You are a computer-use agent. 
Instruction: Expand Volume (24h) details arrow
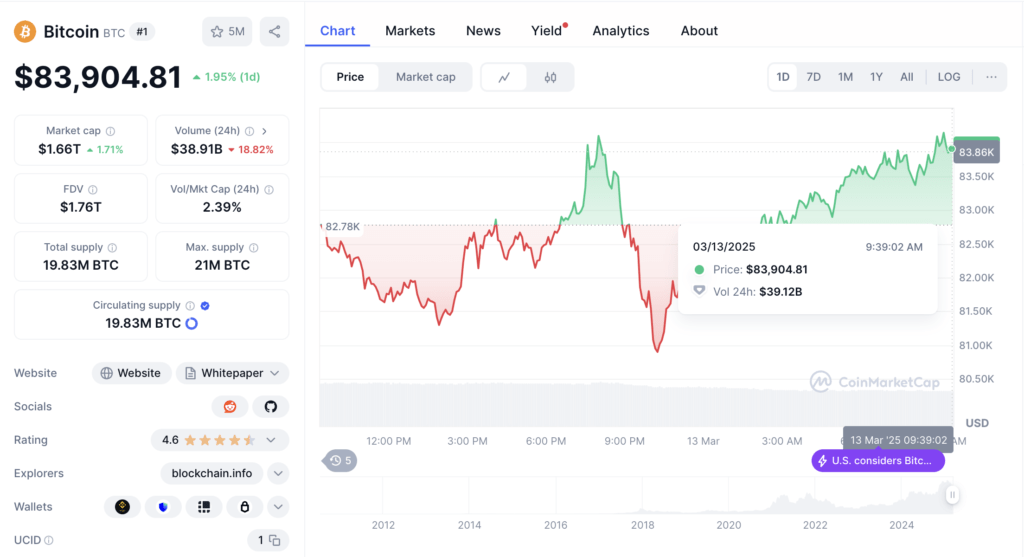click(264, 131)
